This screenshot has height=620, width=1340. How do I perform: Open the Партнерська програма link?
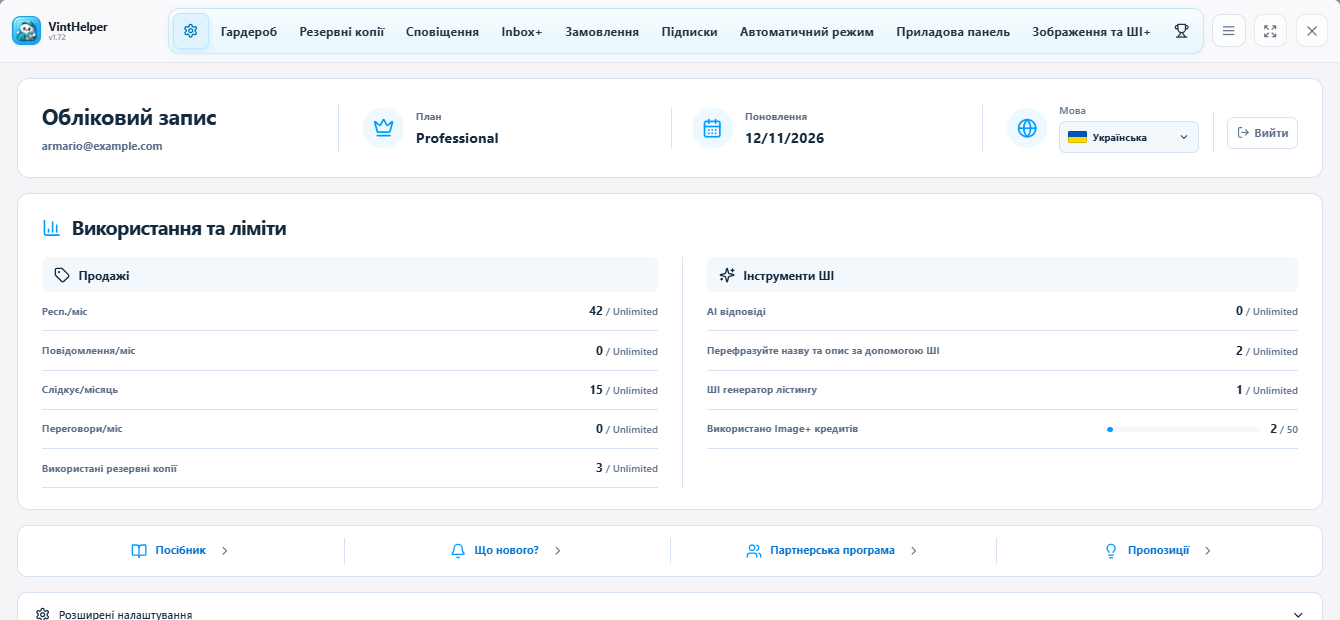coord(833,550)
